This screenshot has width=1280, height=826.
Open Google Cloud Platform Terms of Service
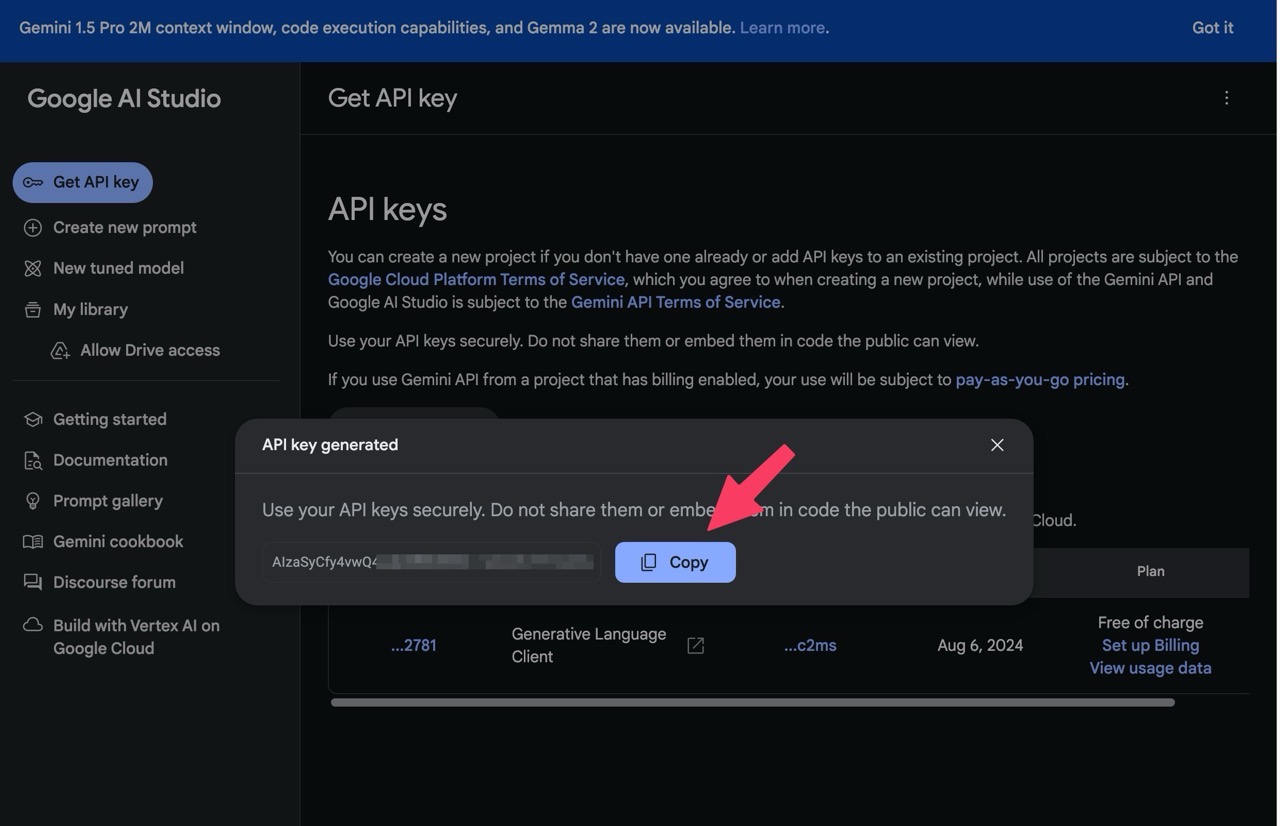[476, 280]
